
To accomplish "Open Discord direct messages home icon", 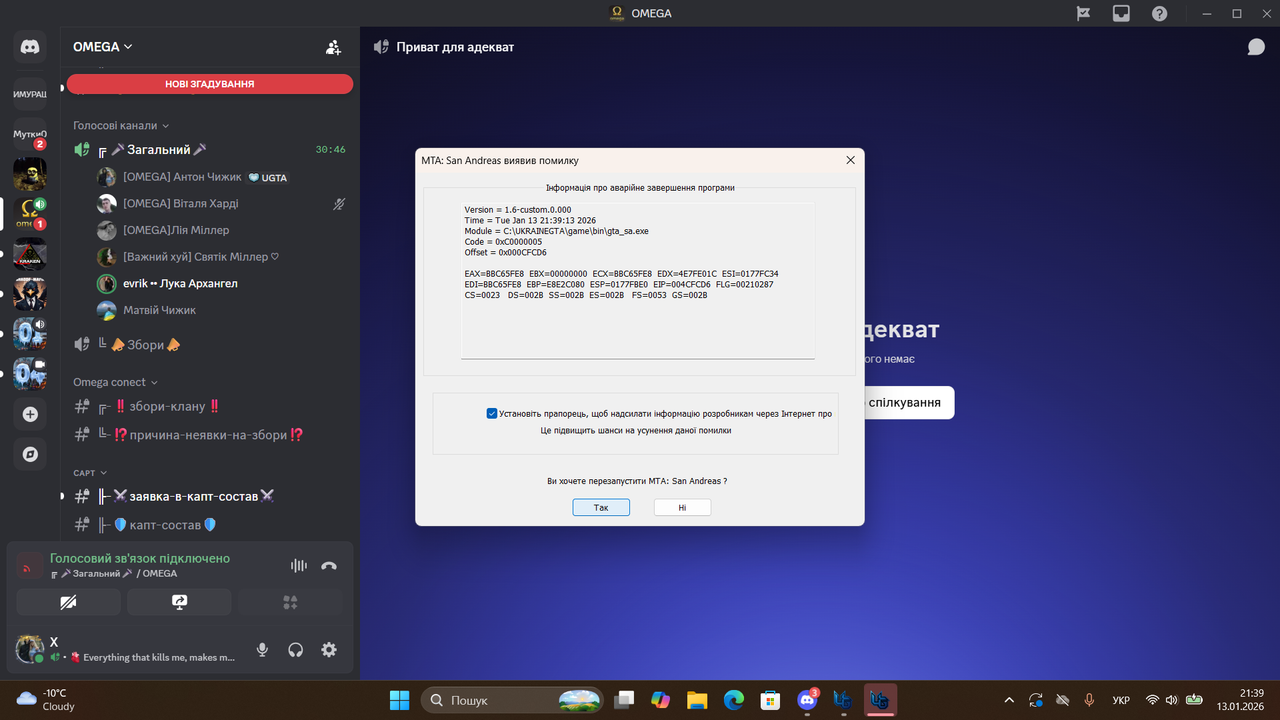I will click(x=30, y=47).
